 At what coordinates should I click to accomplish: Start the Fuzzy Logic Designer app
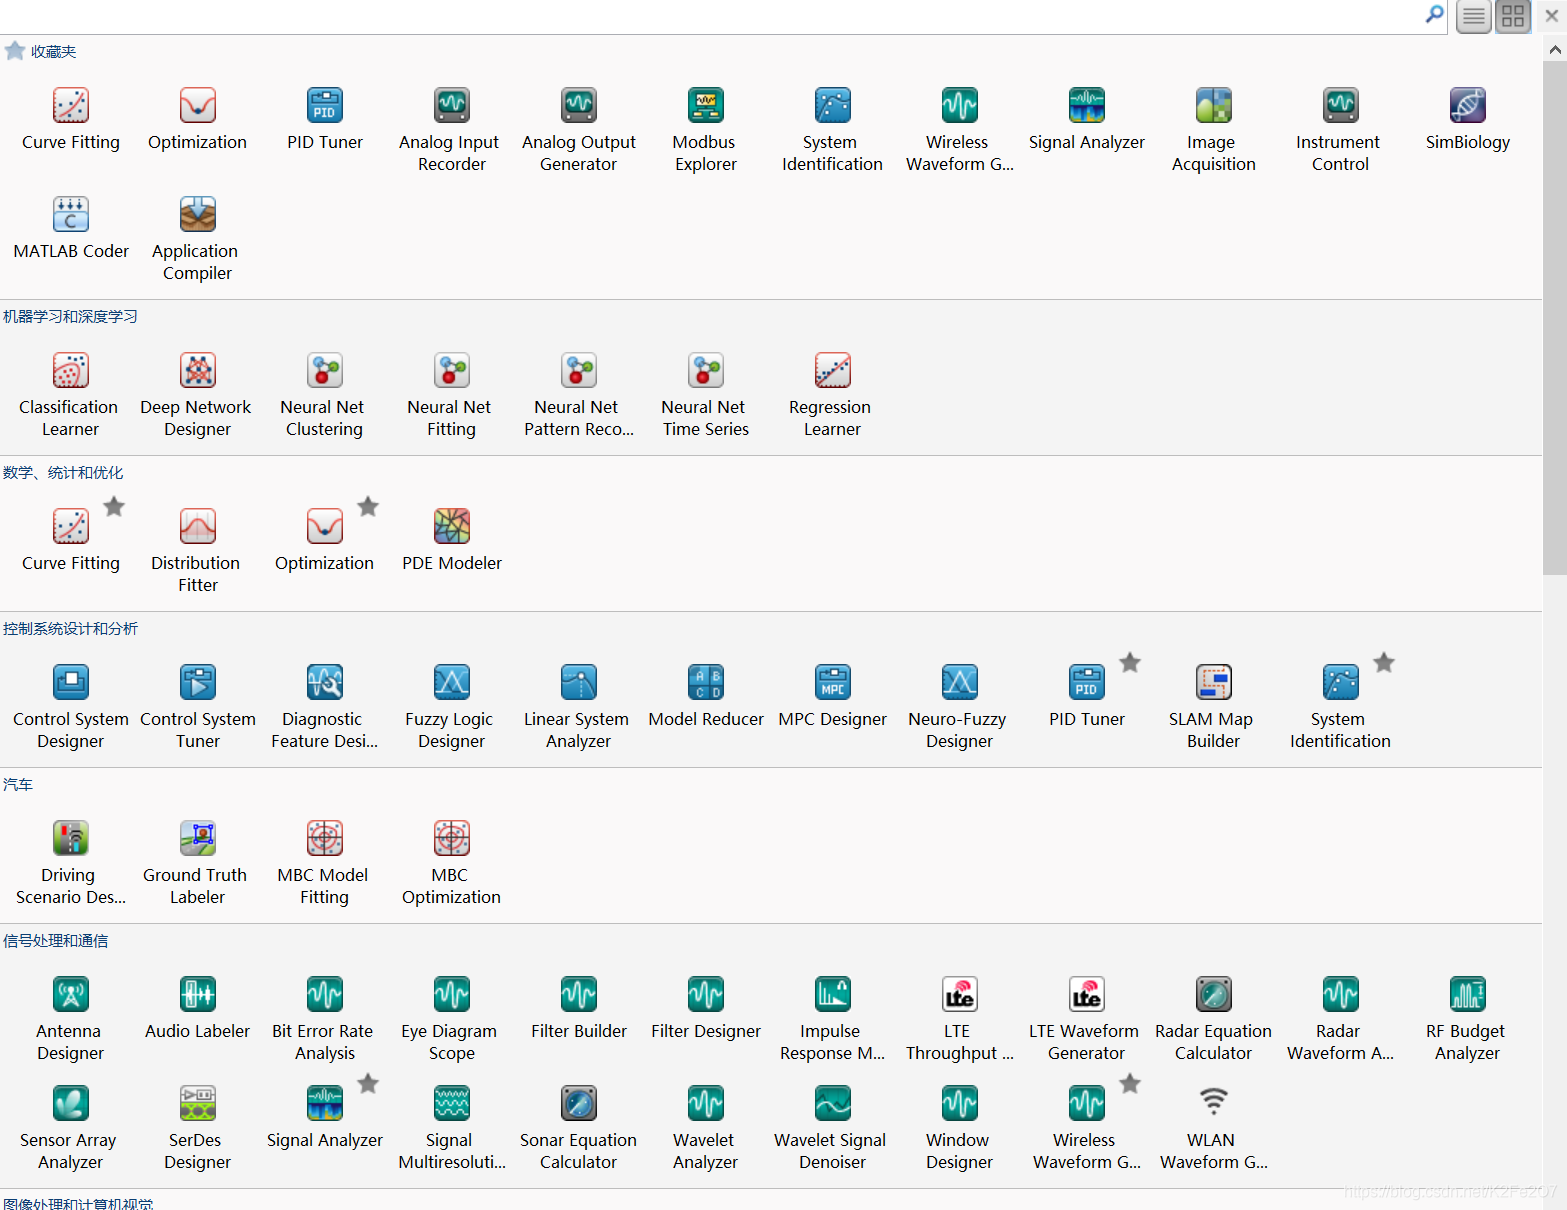point(451,683)
